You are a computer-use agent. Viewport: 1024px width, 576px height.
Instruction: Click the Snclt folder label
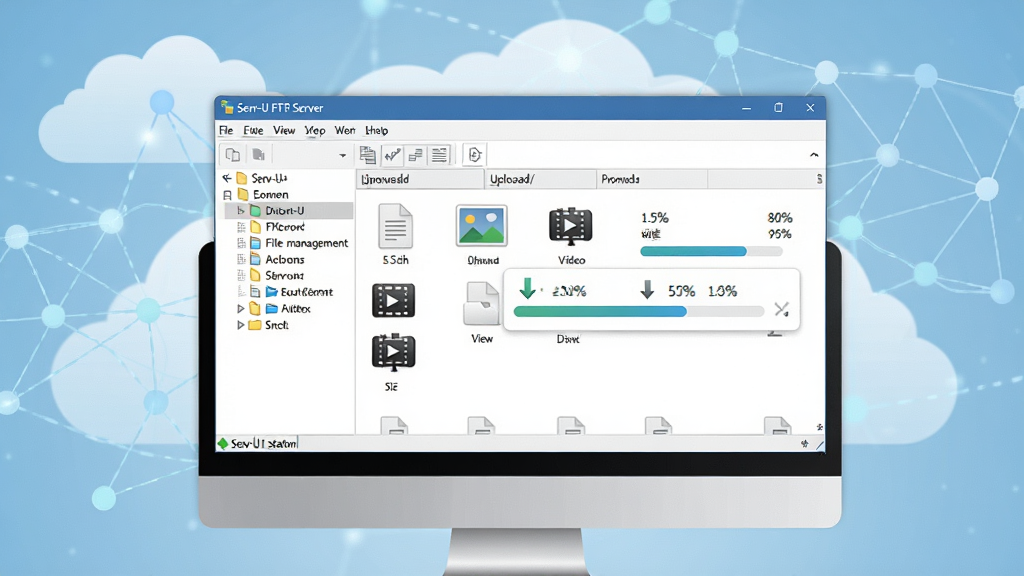click(277, 325)
